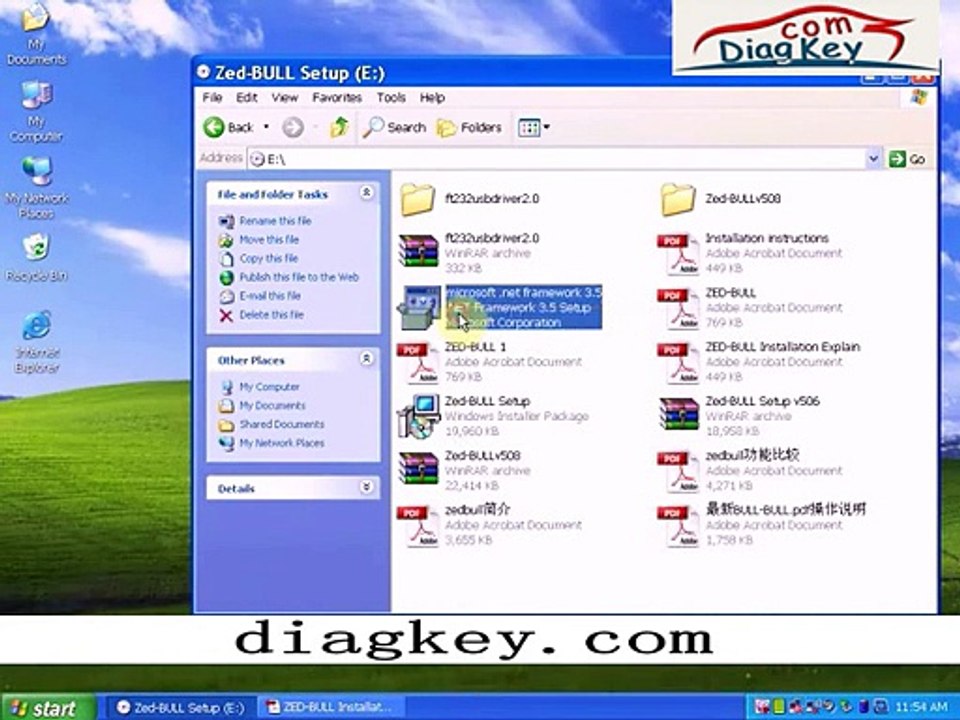The height and width of the screenshot is (720, 960).
Task: Select the Zed-BULL Setup v506 archive icon
Action: tap(679, 414)
